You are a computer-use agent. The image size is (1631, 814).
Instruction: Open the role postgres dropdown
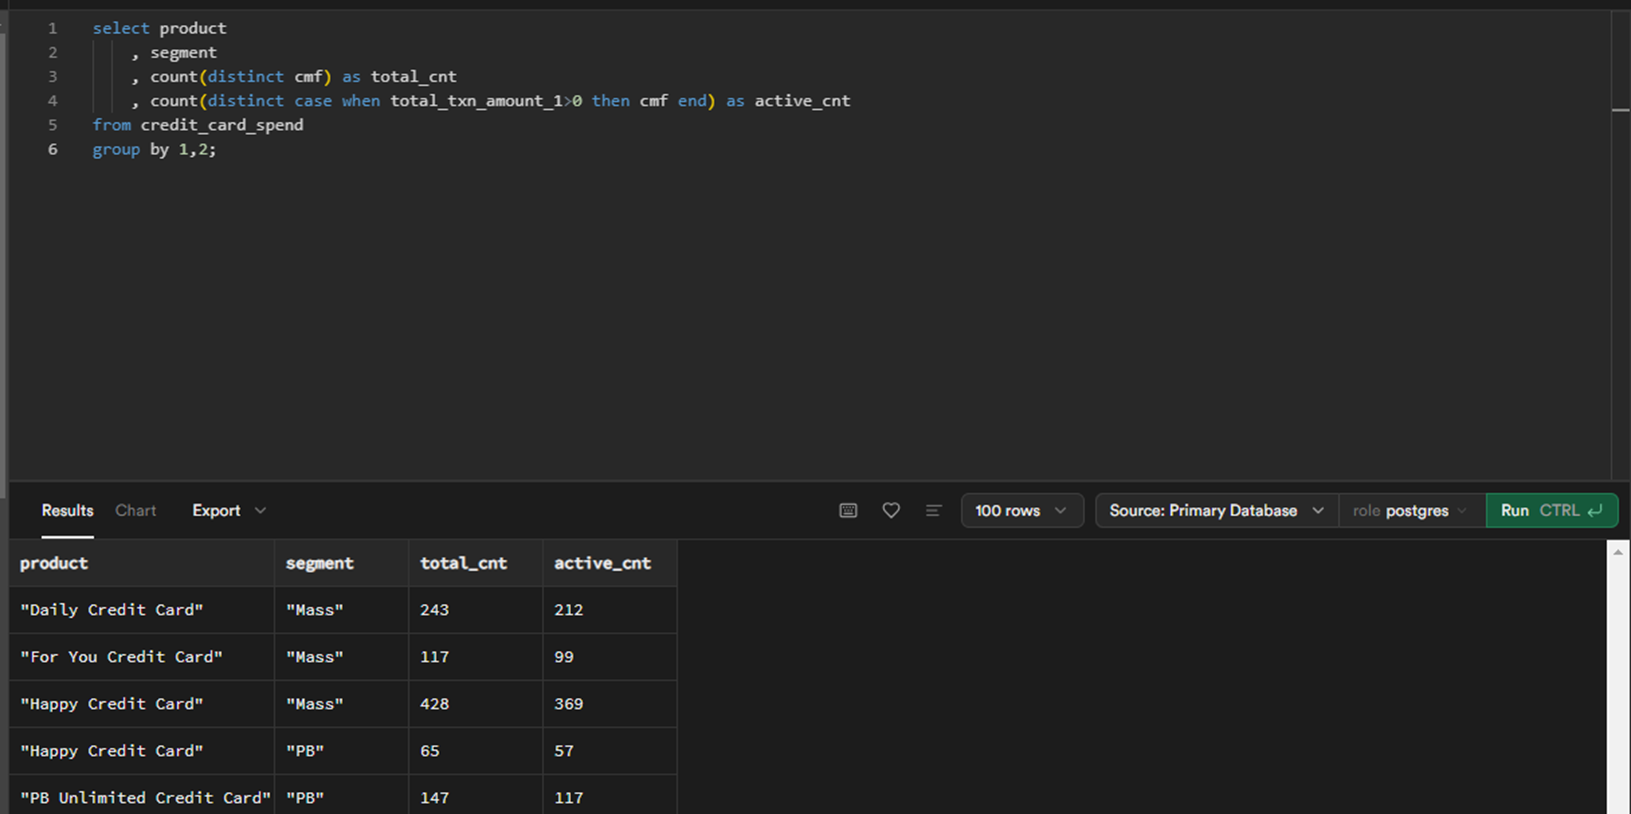pyautogui.click(x=1412, y=510)
